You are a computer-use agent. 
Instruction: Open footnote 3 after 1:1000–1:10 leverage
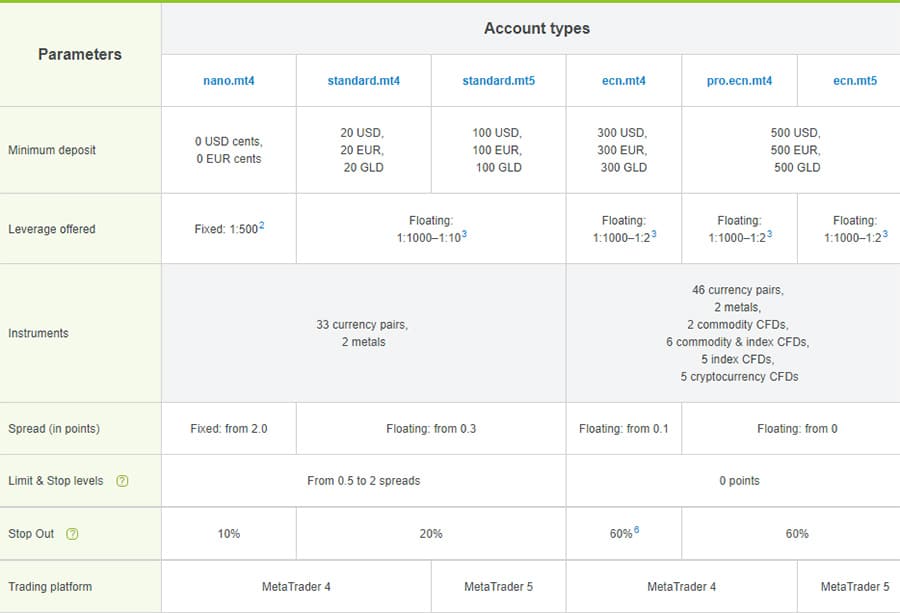(465, 235)
